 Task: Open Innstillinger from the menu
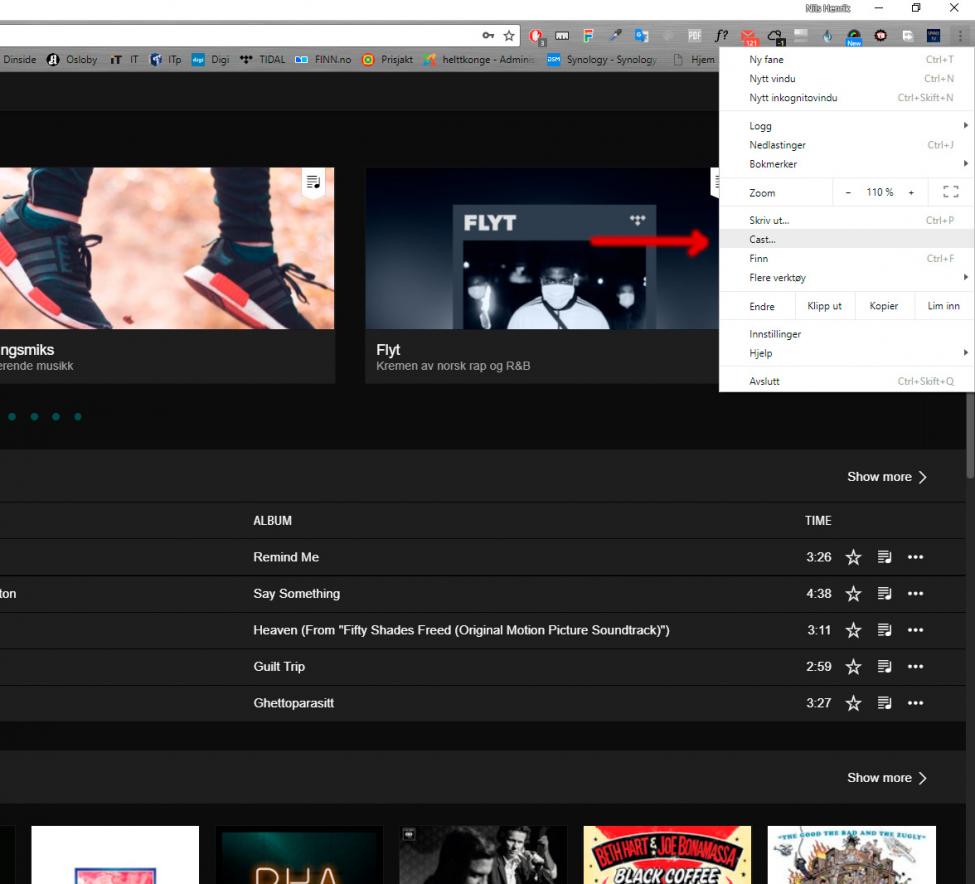coord(846,334)
